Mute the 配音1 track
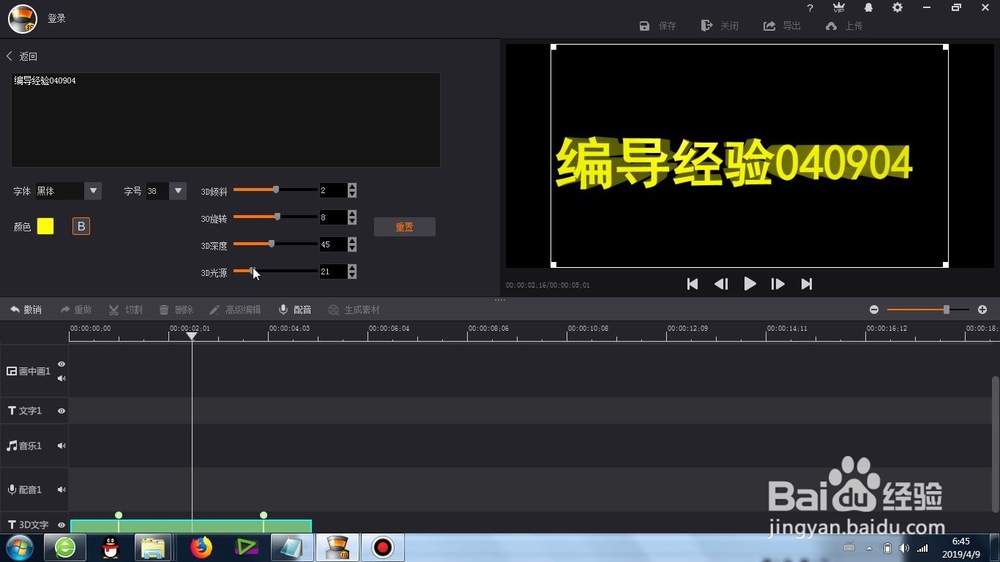The width and height of the screenshot is (1000, 562). tap(61, 489)
